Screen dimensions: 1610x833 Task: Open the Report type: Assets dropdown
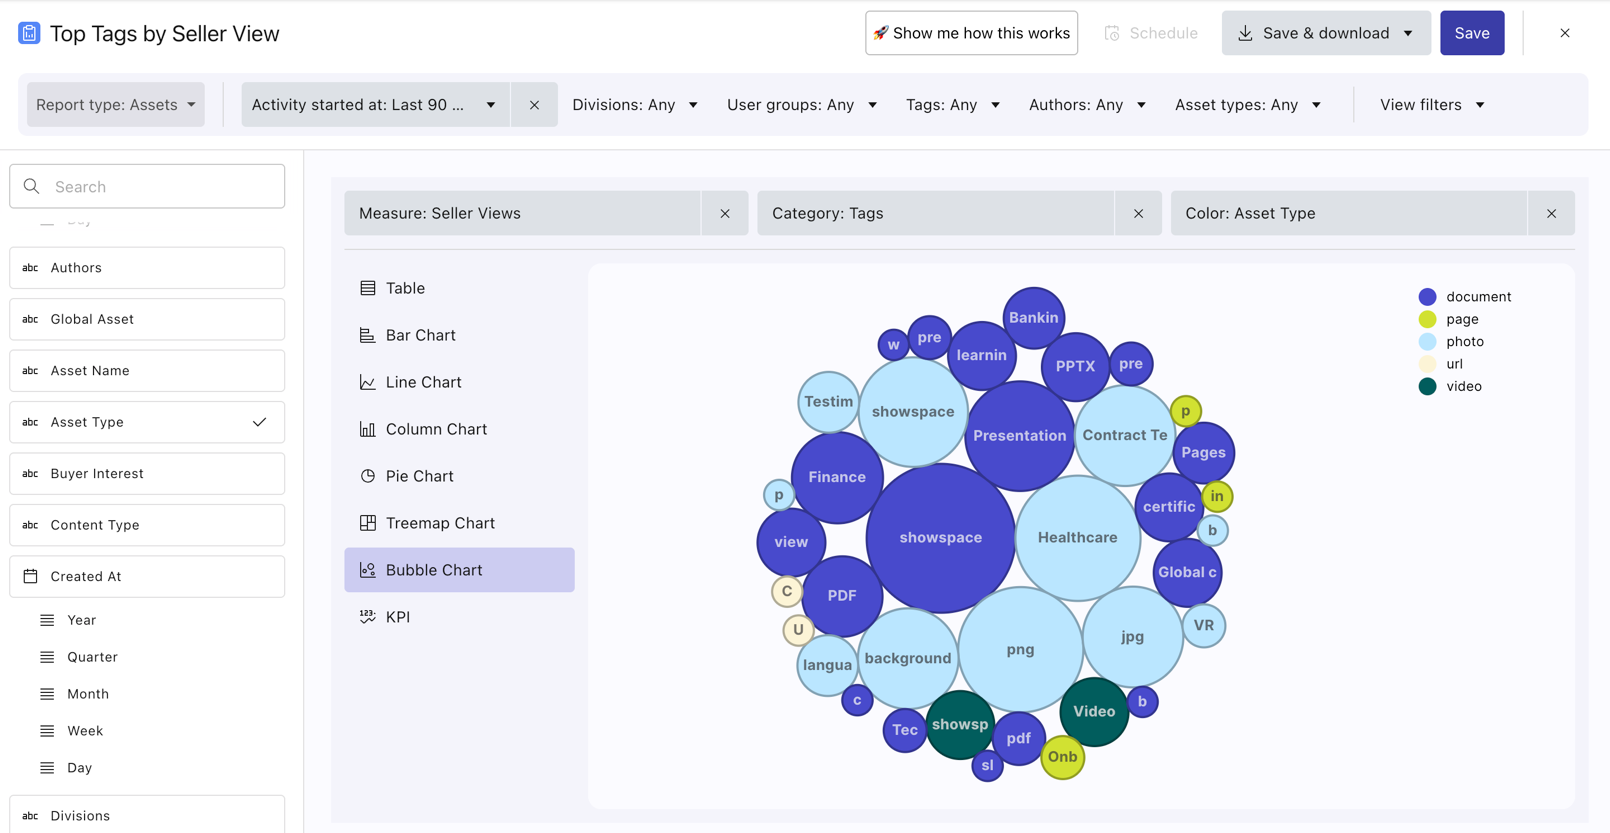pyautogui.click(x=116, y=105)
